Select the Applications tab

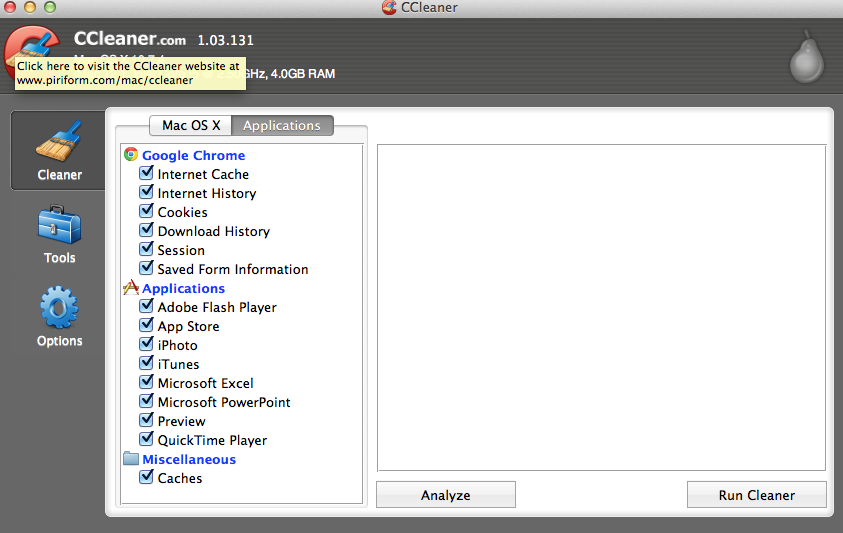tap(282, 125)
